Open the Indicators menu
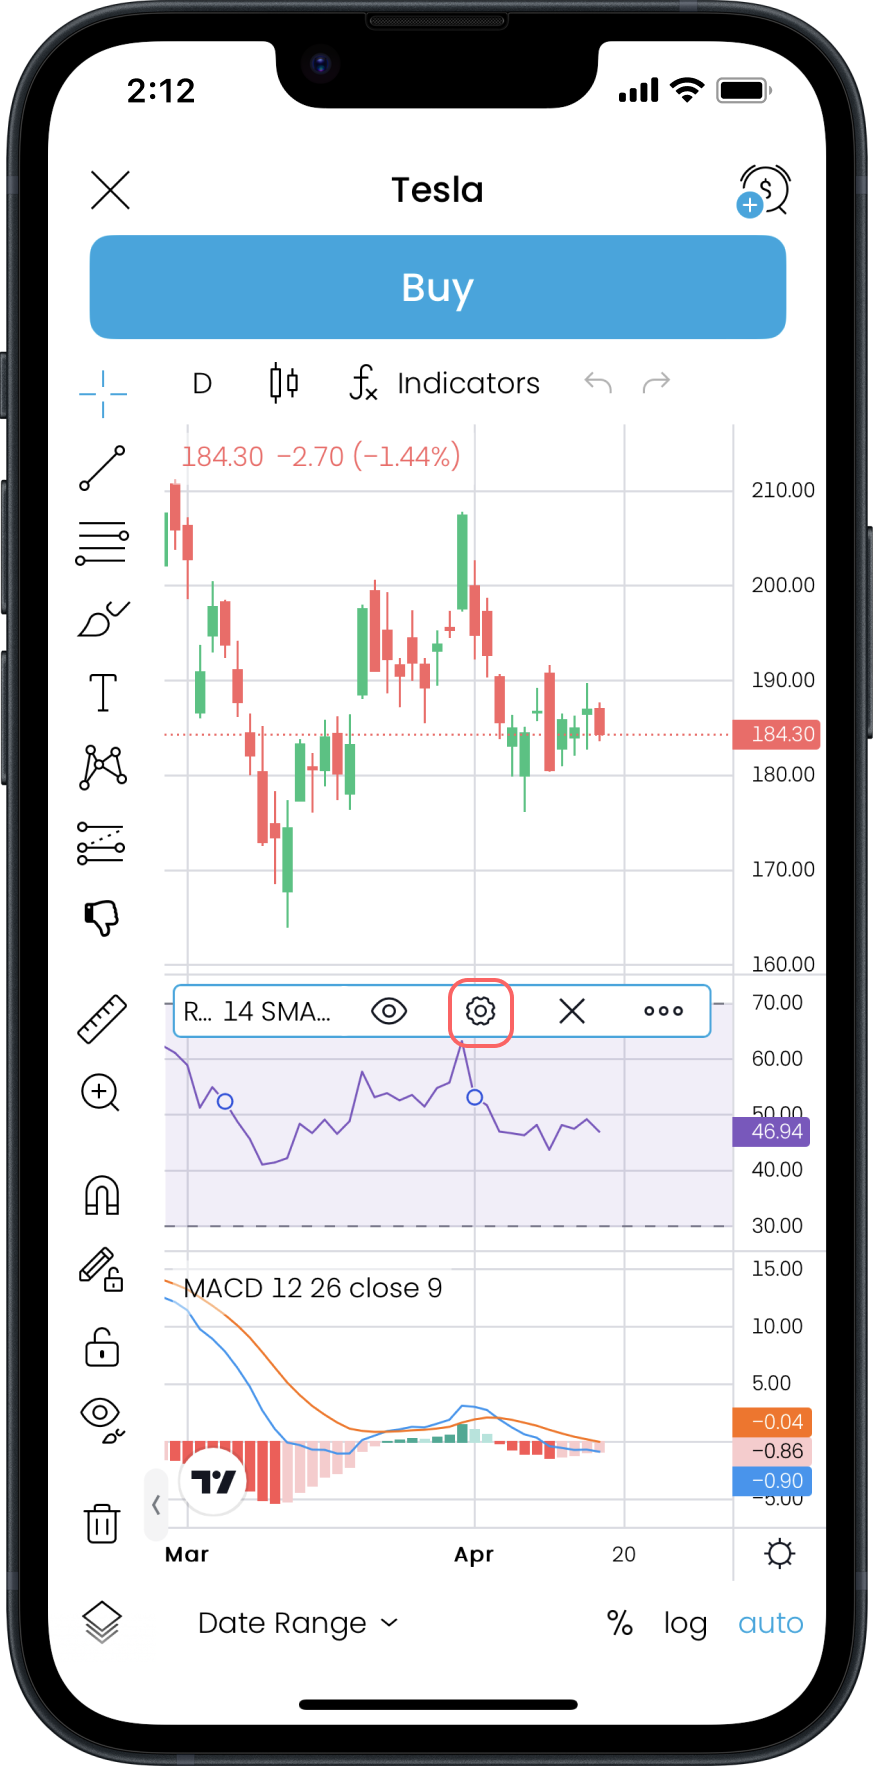Viewport: 874px width, 1766px height. [x=445, y=383]
